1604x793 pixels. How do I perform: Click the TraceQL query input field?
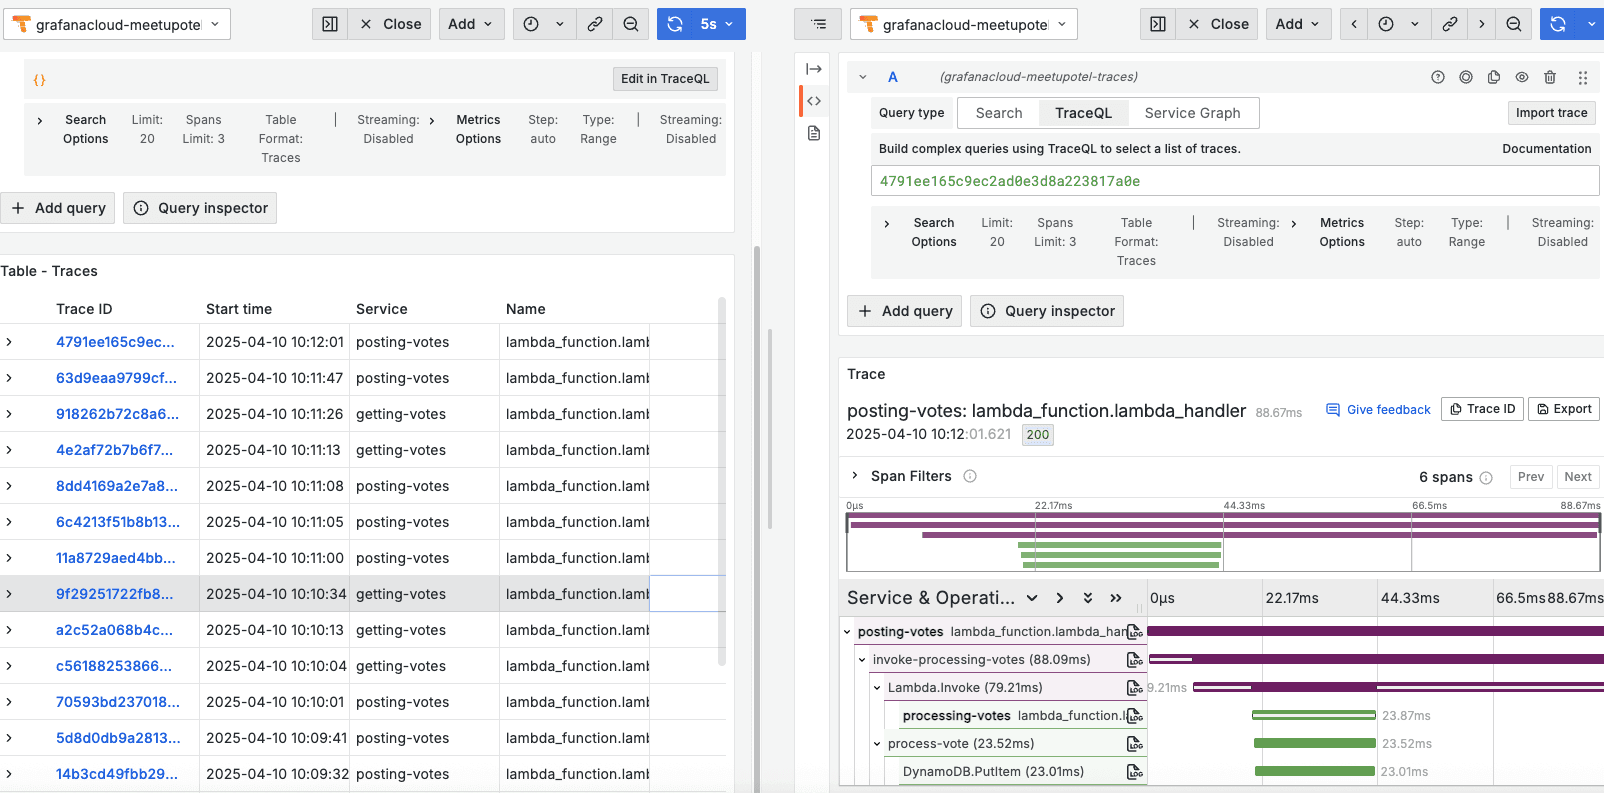1234,181
